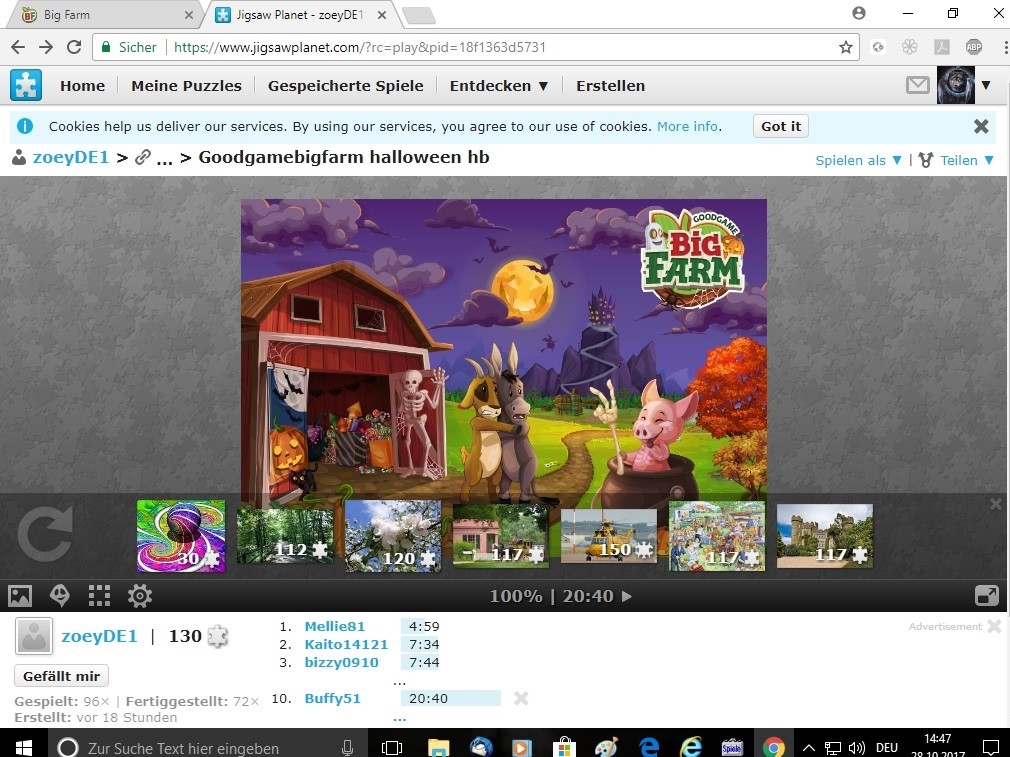Open Gespeicherte Spiele
Viewport: 1010px width, 757px height.
tap(345, 86)
